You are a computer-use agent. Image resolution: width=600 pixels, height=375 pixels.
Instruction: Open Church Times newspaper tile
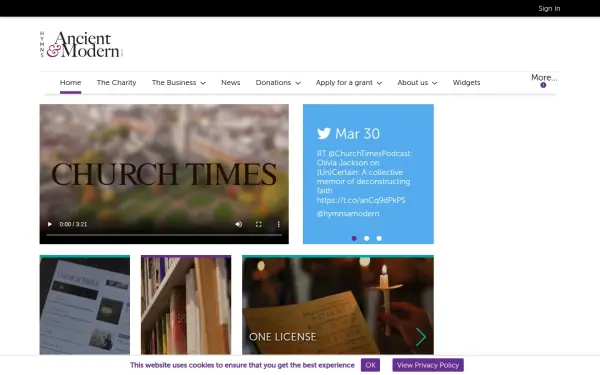pos(85,305)
